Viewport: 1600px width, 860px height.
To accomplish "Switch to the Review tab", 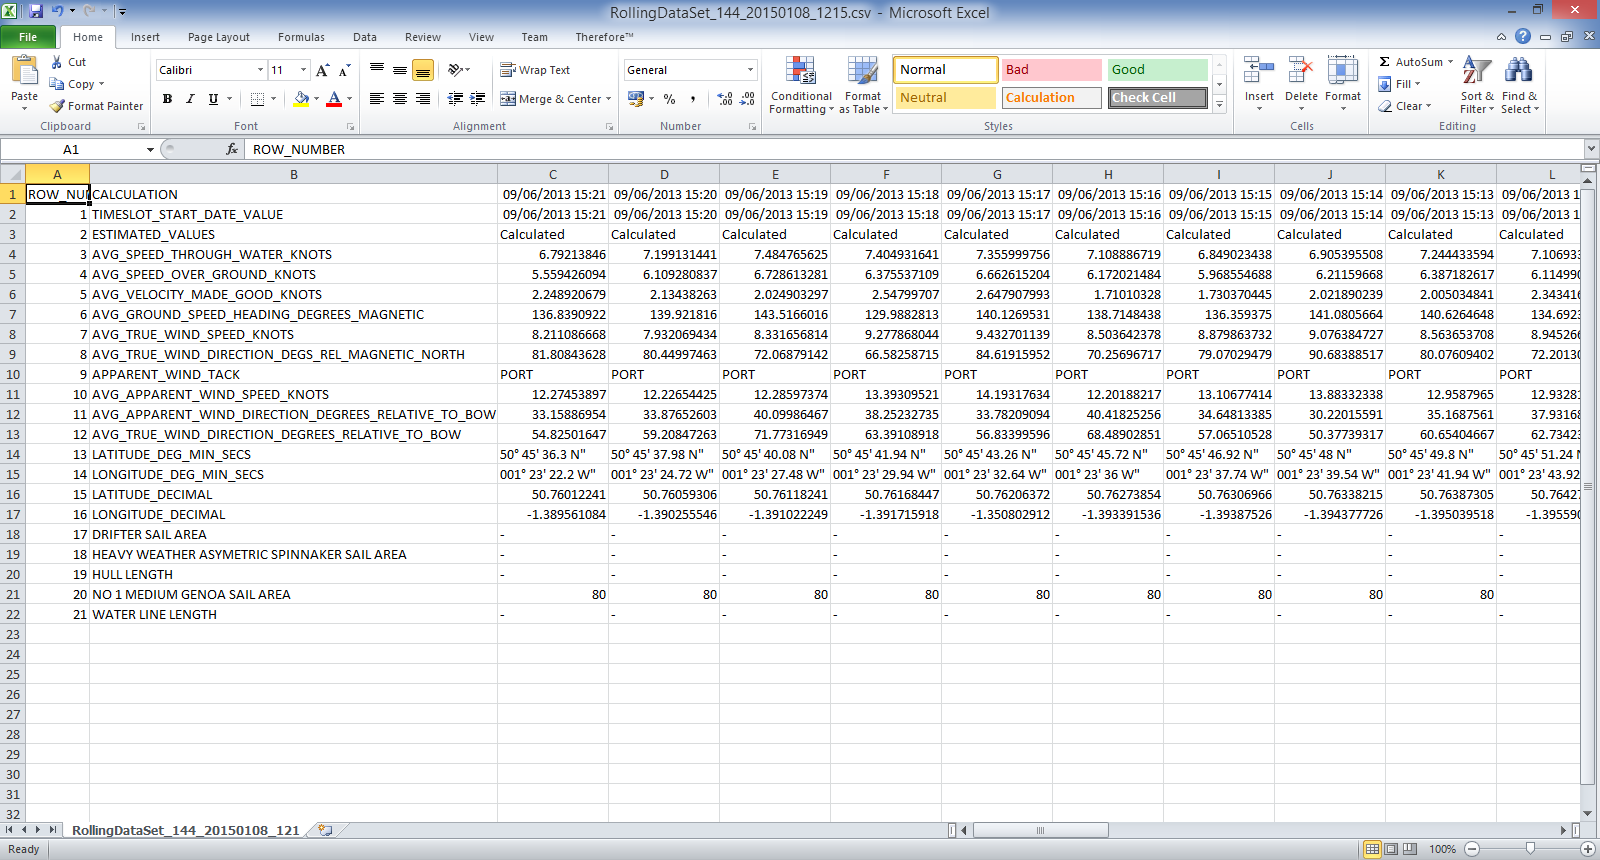I will click(x=422, y=37).
